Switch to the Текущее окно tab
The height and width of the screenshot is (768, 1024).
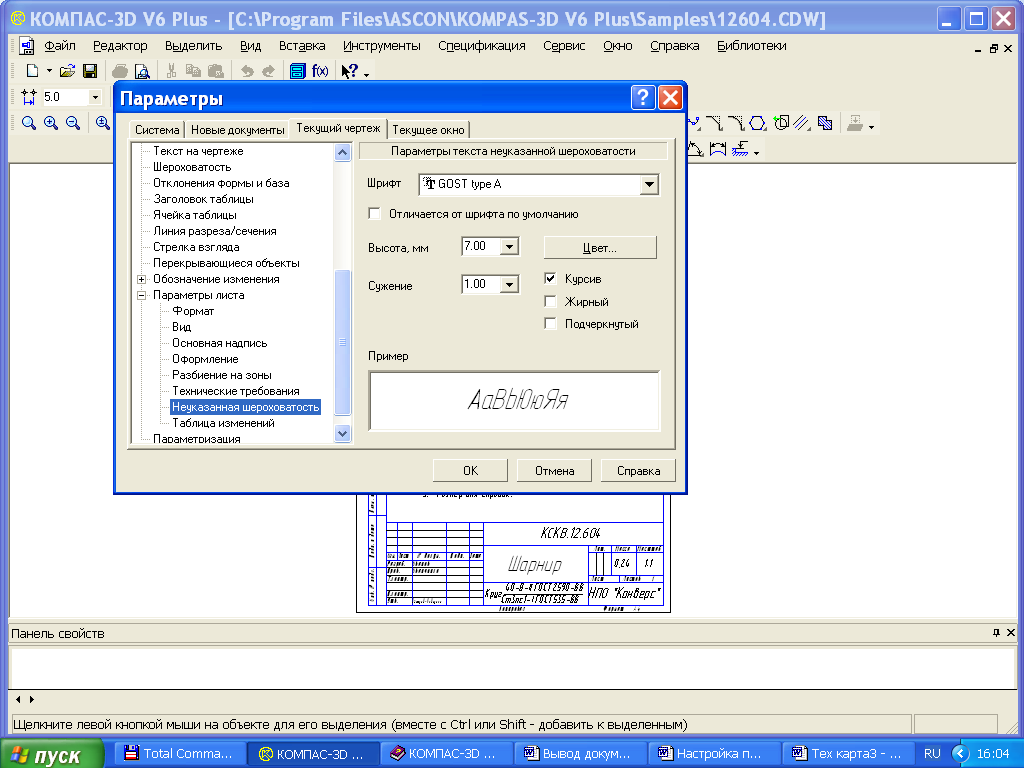(x=428, y=129)
